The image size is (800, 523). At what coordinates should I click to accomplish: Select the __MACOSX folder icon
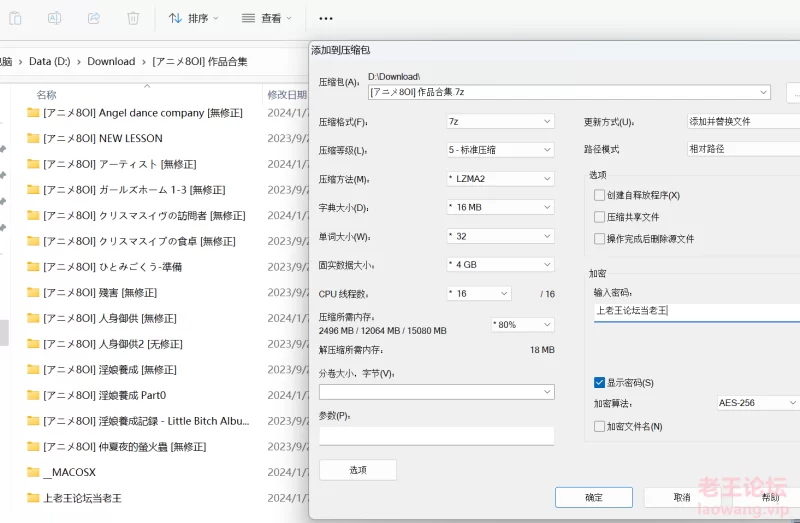point(33,472)
